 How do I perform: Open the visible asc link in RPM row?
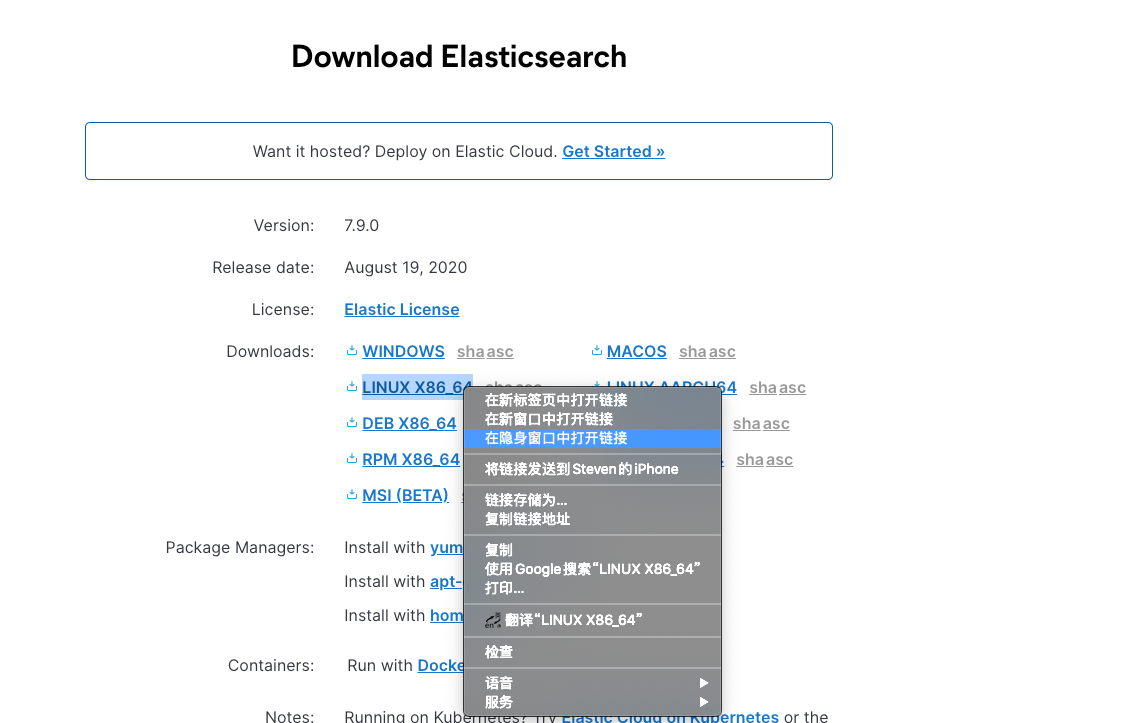click(x=779, y=460)
